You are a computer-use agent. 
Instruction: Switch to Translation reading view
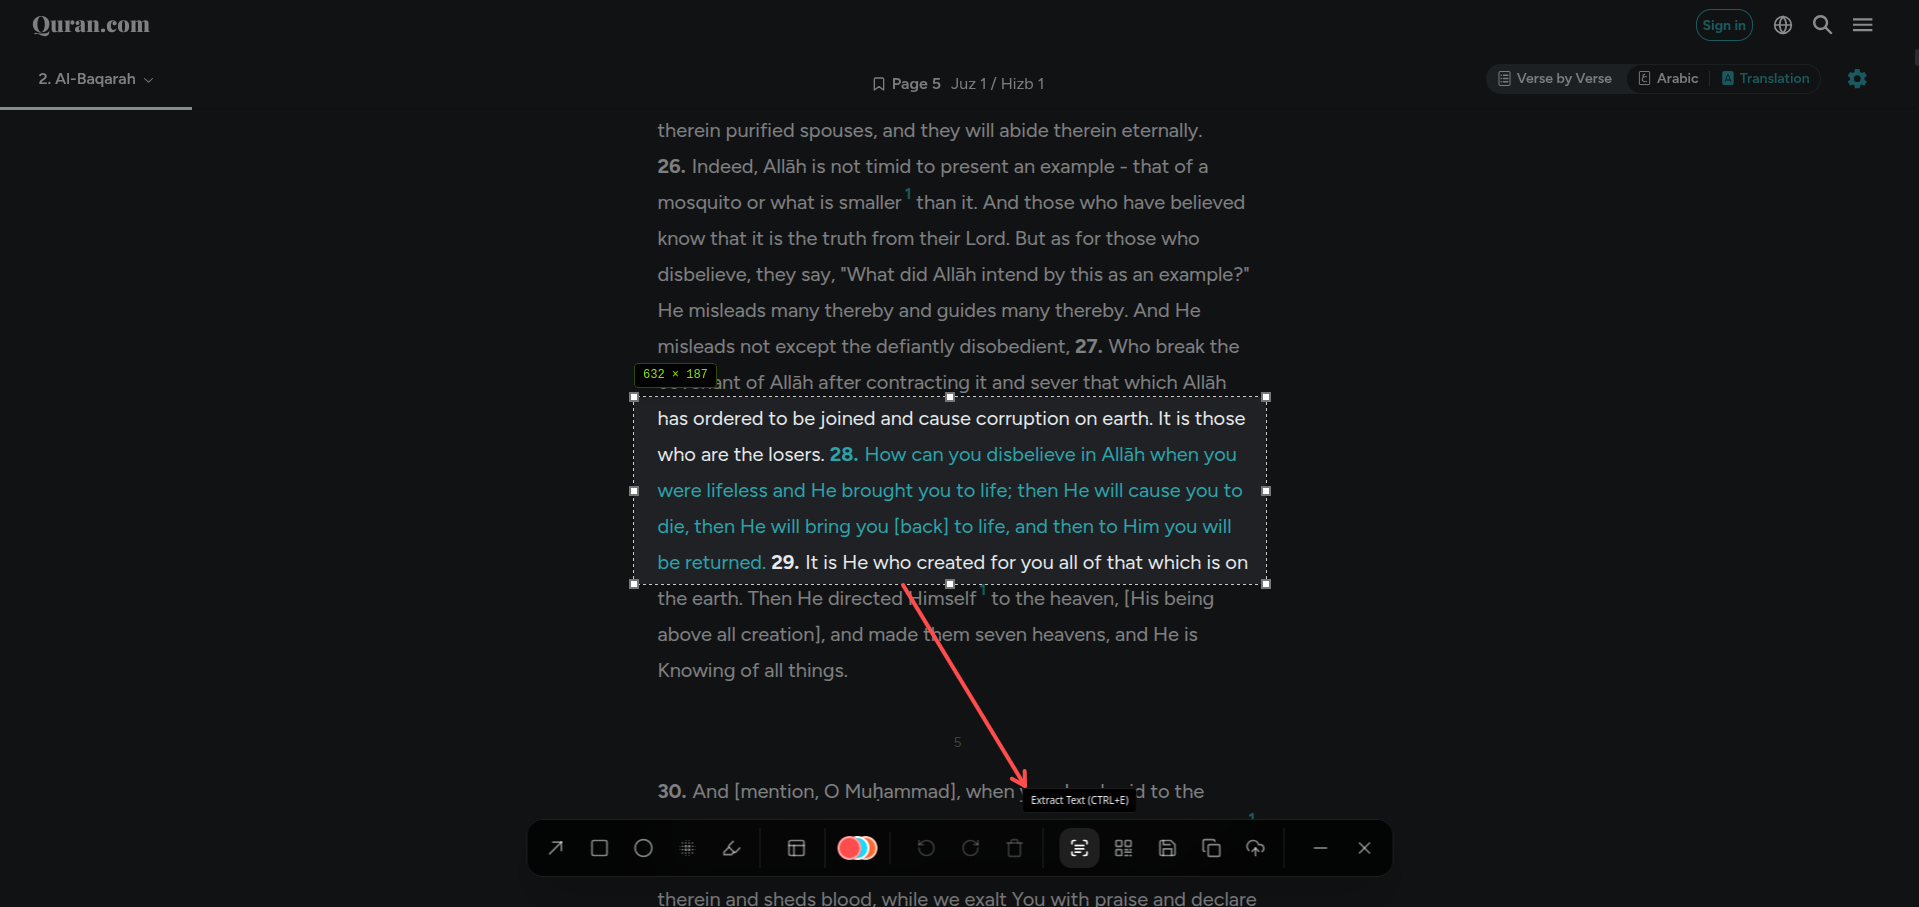1766,78
